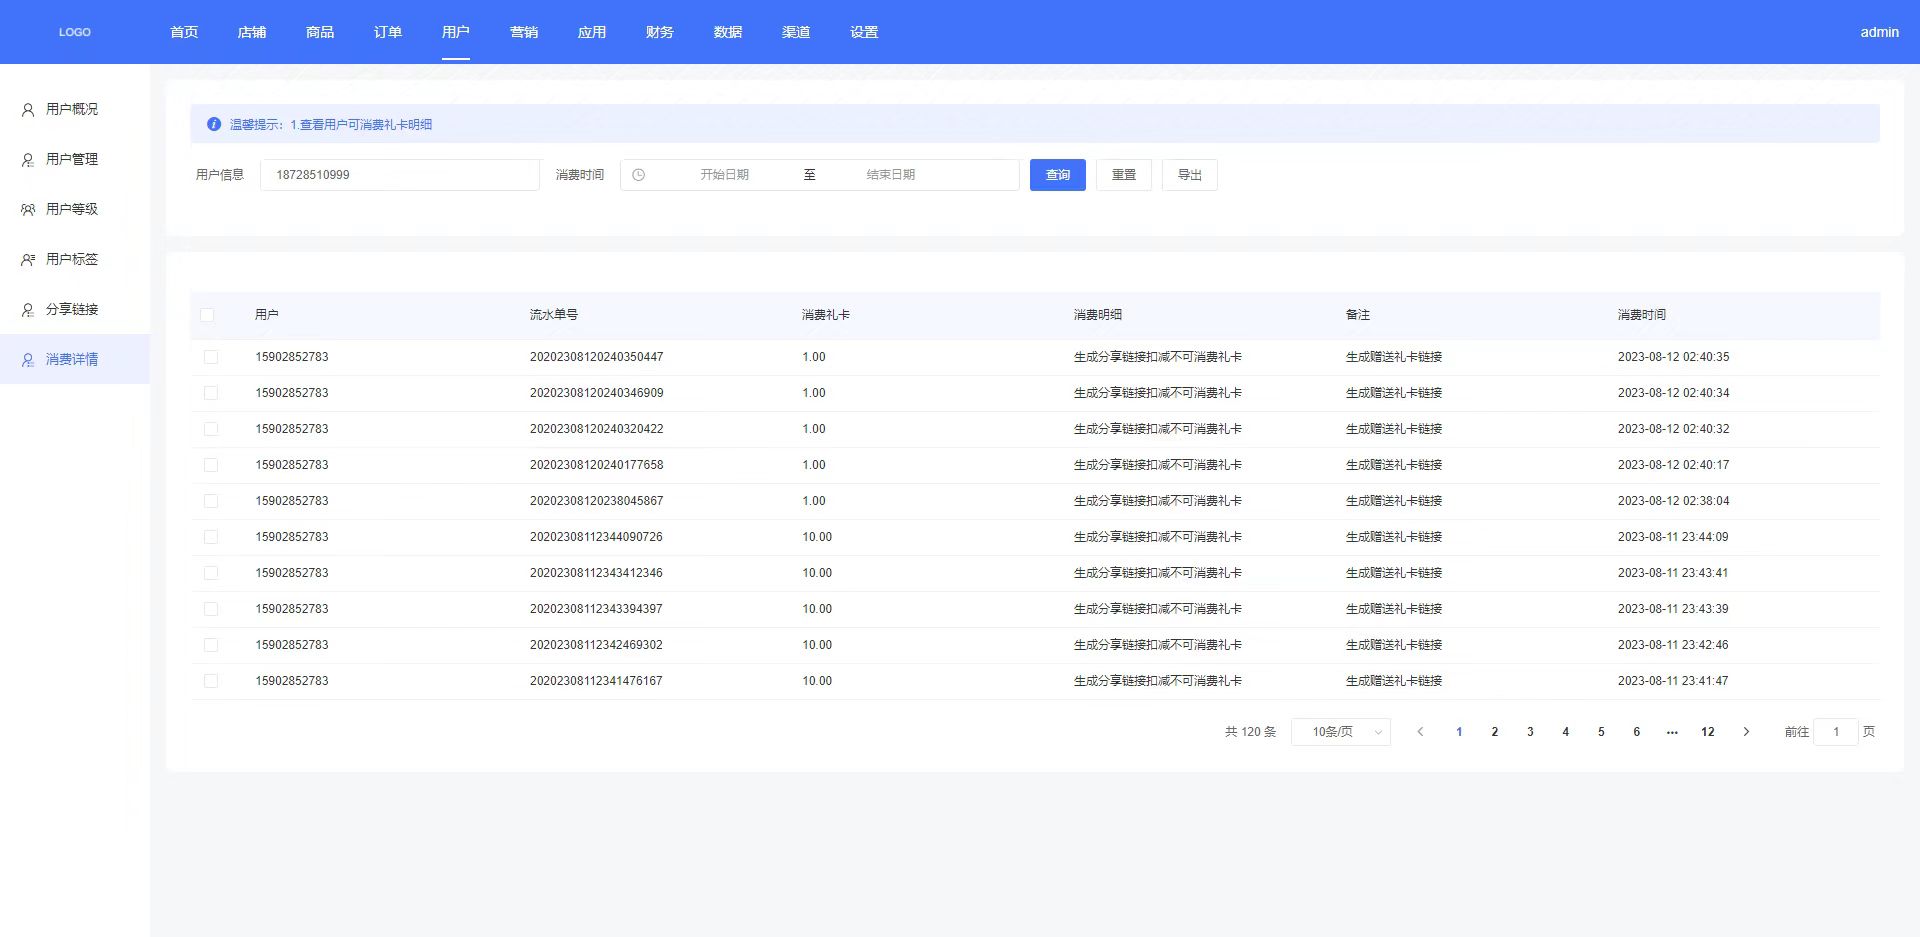Check the row timed 2023-08-11 23:41:47
The height and width of the screenshot is (937, 1920).
point(211,681)
